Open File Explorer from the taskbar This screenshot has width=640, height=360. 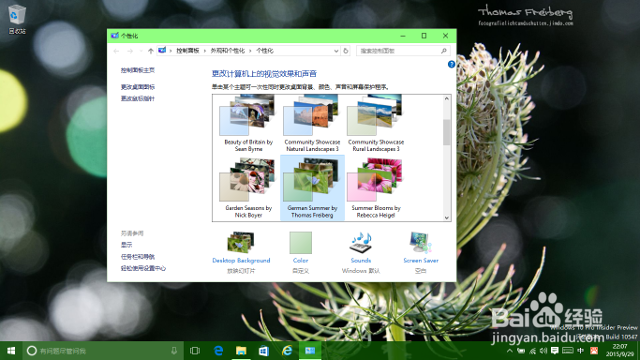click(x=241, y=351)
